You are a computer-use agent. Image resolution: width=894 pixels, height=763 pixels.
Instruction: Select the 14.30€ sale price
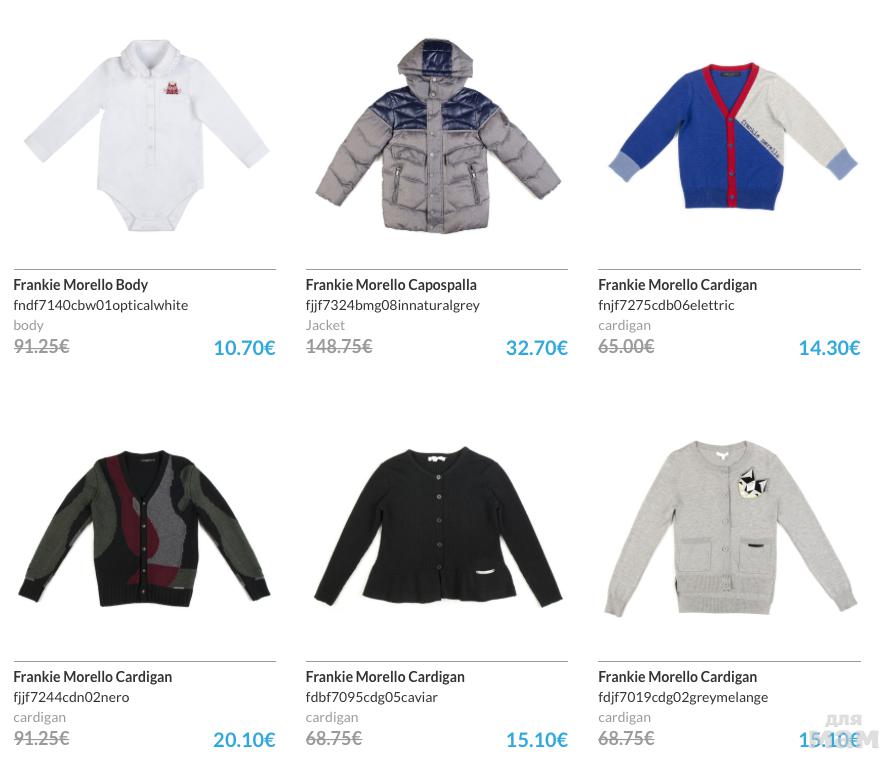pos(829,348)
